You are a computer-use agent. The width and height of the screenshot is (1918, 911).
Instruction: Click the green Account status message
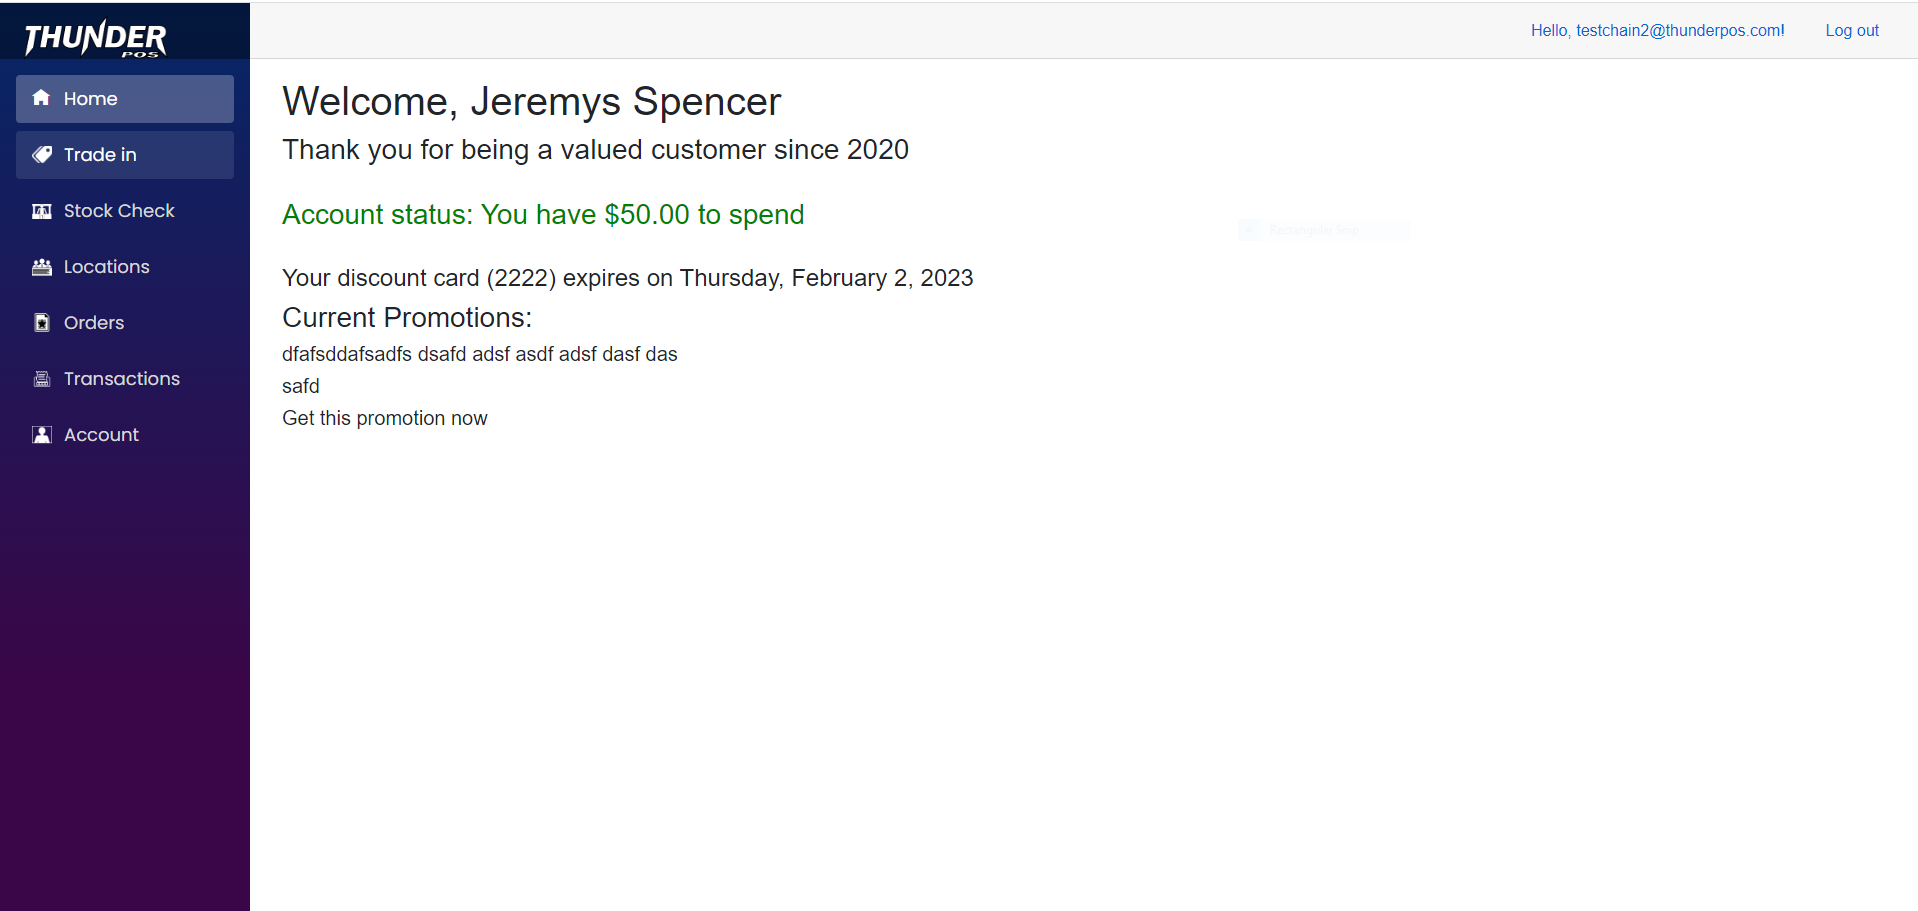coord(543,215)
